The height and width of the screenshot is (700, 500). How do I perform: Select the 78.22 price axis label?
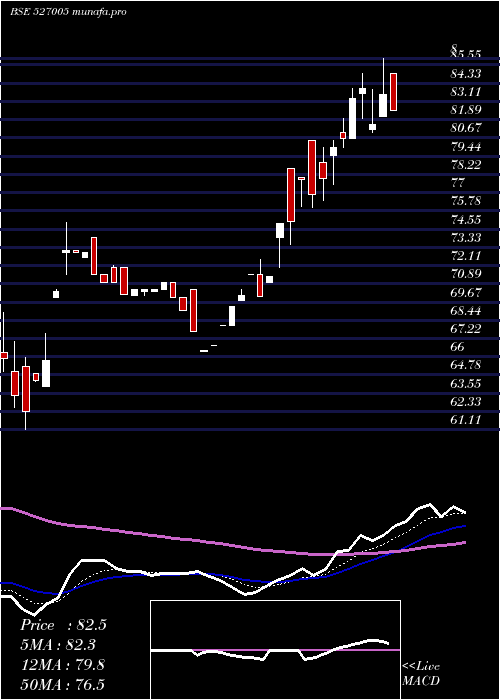(466, 165)
